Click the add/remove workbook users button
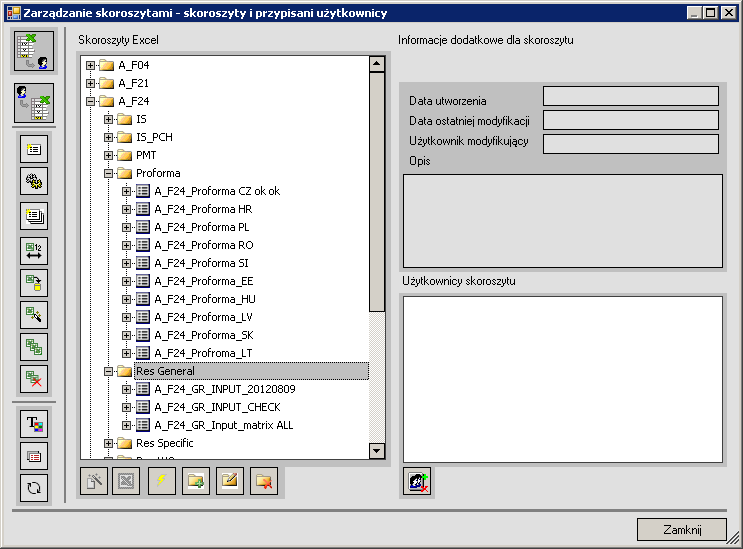The image size is (743, 549). tap(417, 481)
